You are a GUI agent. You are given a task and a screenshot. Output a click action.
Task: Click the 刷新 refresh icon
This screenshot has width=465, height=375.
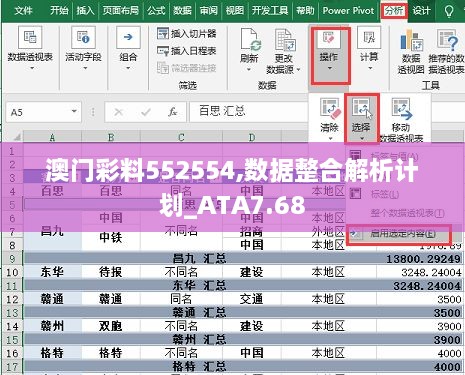(250, 39)
